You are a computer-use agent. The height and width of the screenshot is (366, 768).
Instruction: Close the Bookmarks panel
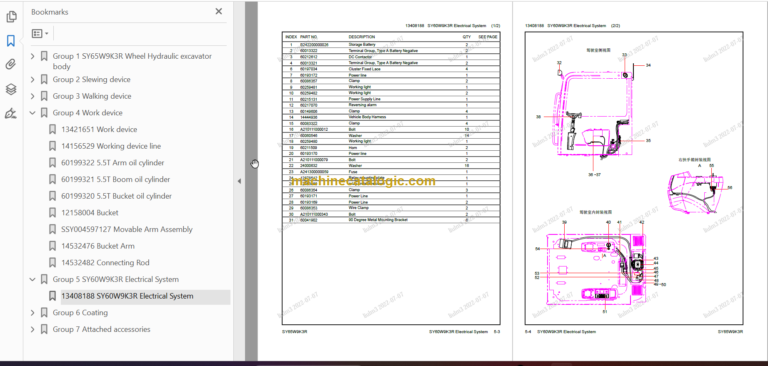coord(218,11)
